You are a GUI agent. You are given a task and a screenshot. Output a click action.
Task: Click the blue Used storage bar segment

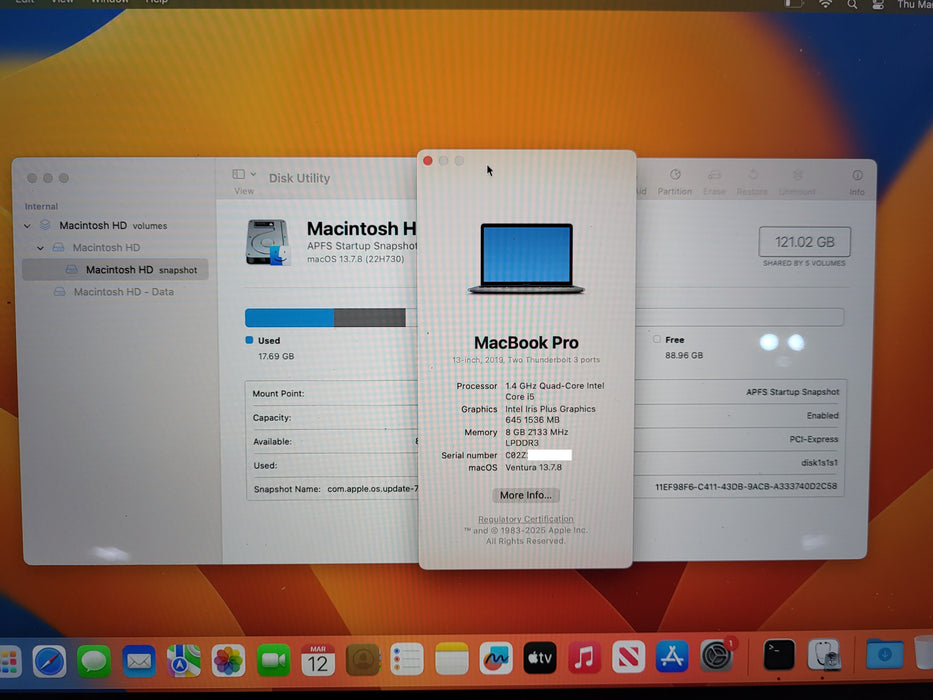(289, 318)
